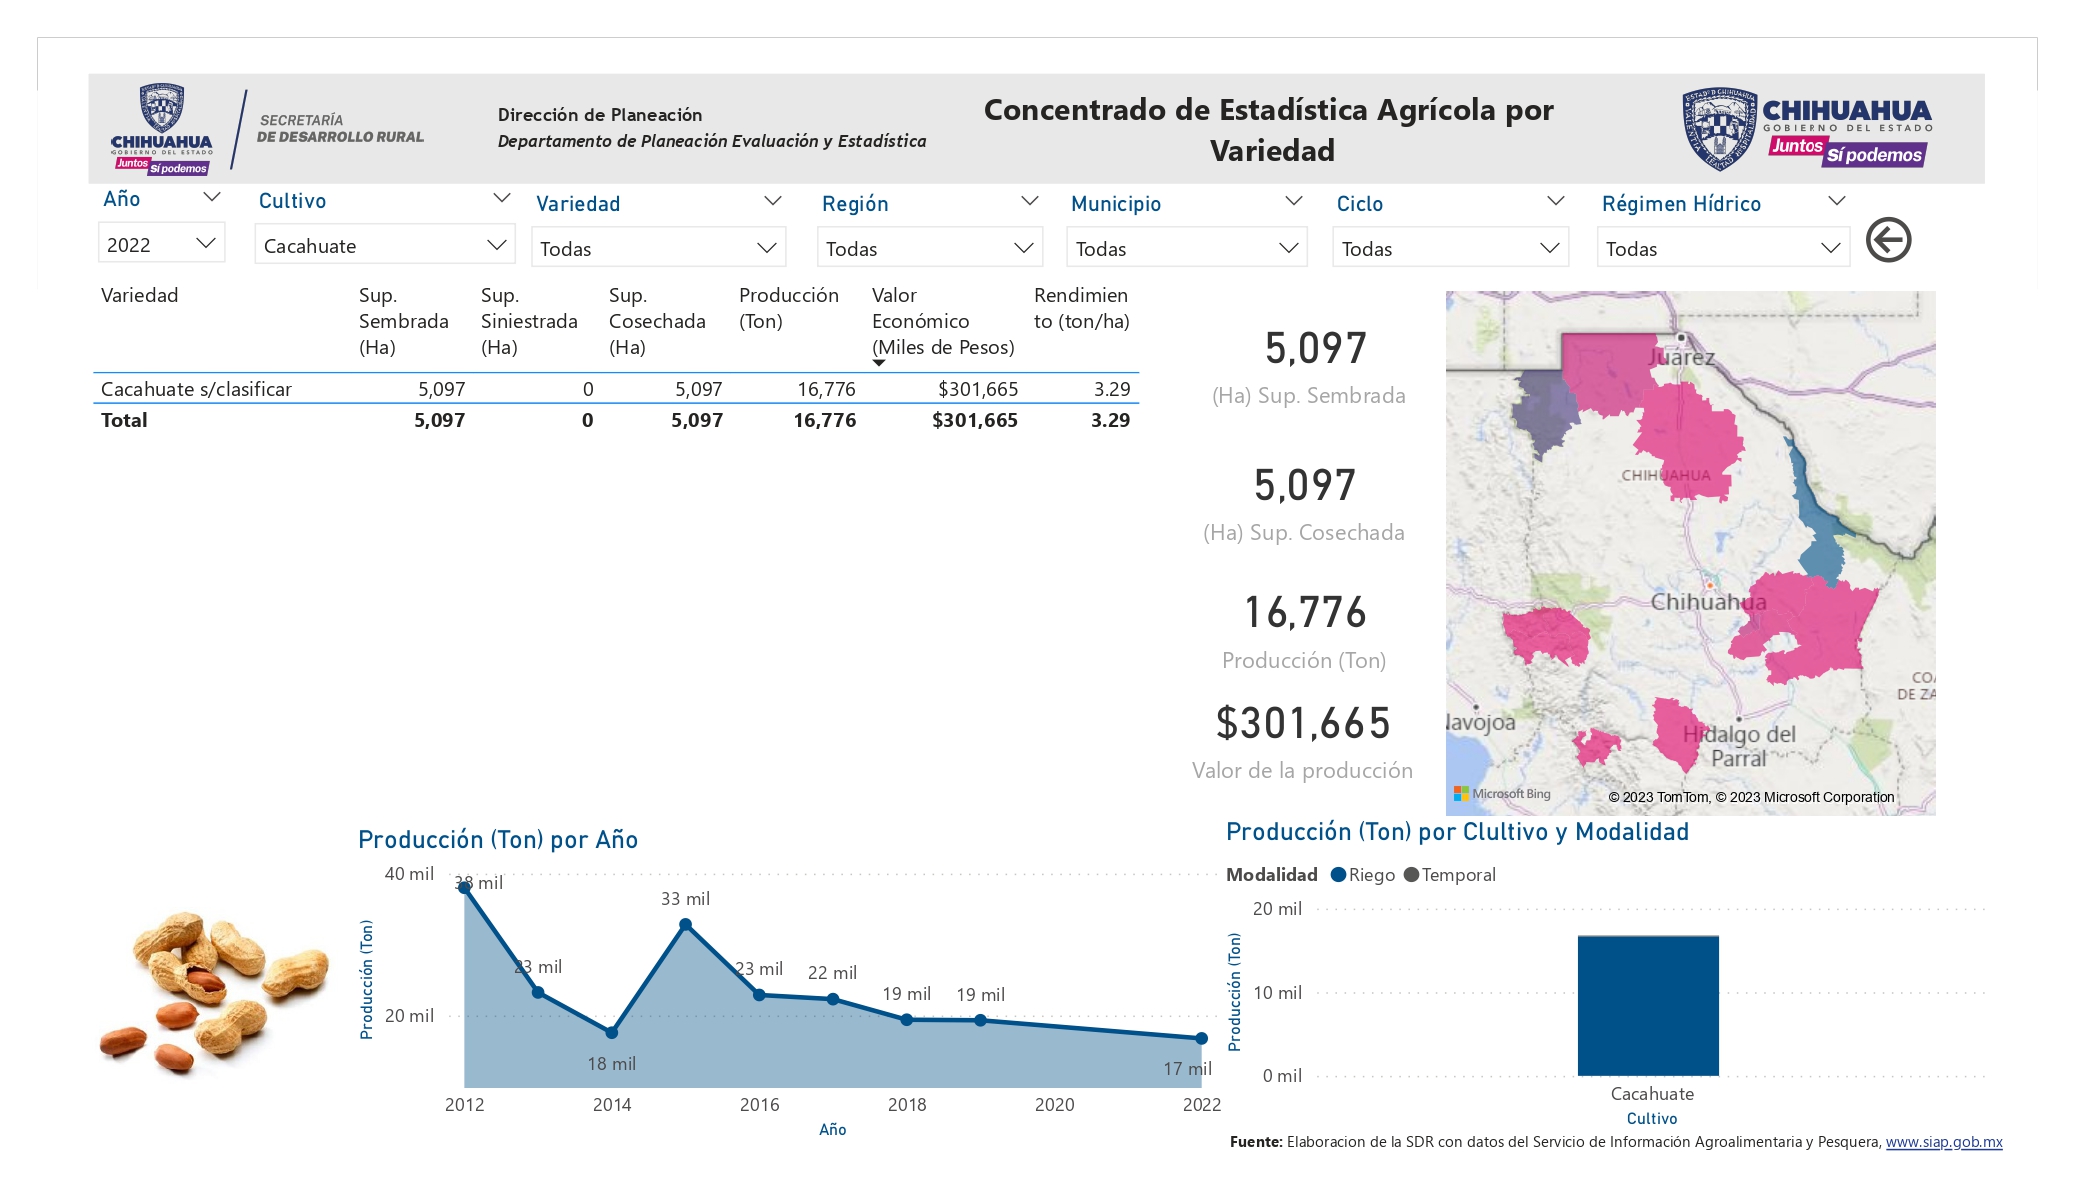
Task: Click the Chihuahua Gobierno del Estado logo at right
Action: tap(1807, 128)
